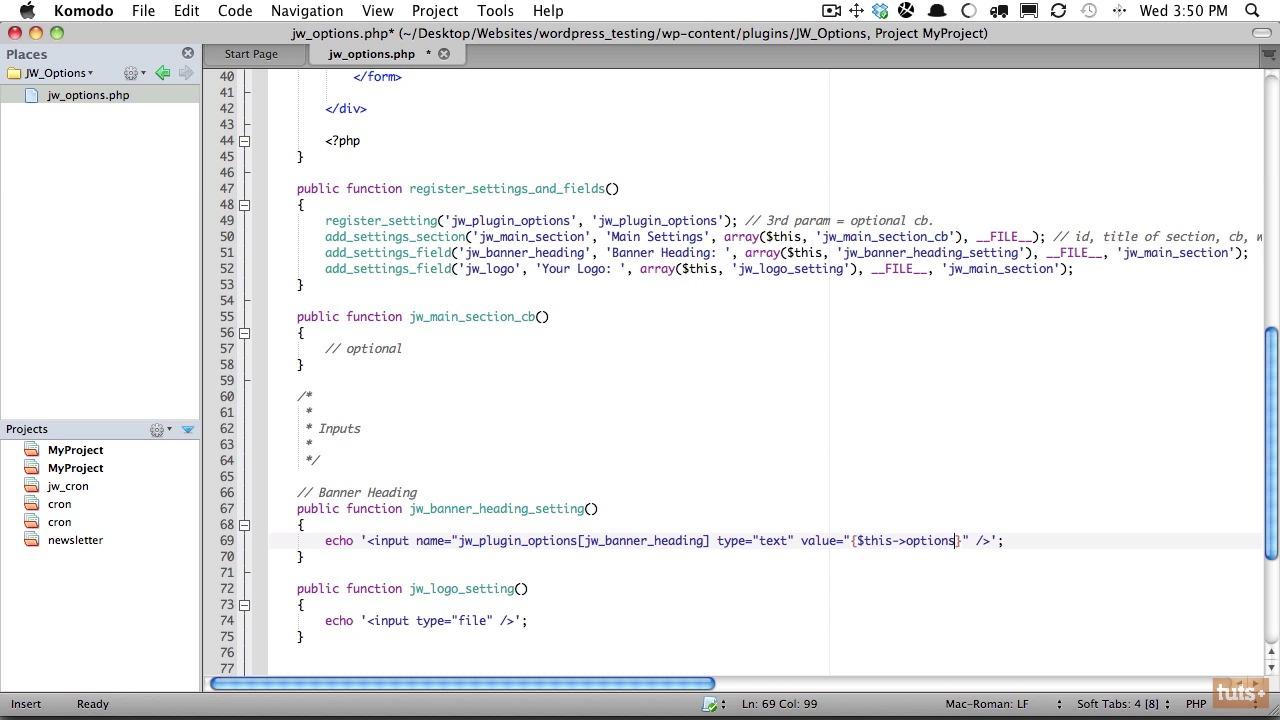
Task: Click the horizontal scrollbar thumb
Action: click(x=462, y=684)
